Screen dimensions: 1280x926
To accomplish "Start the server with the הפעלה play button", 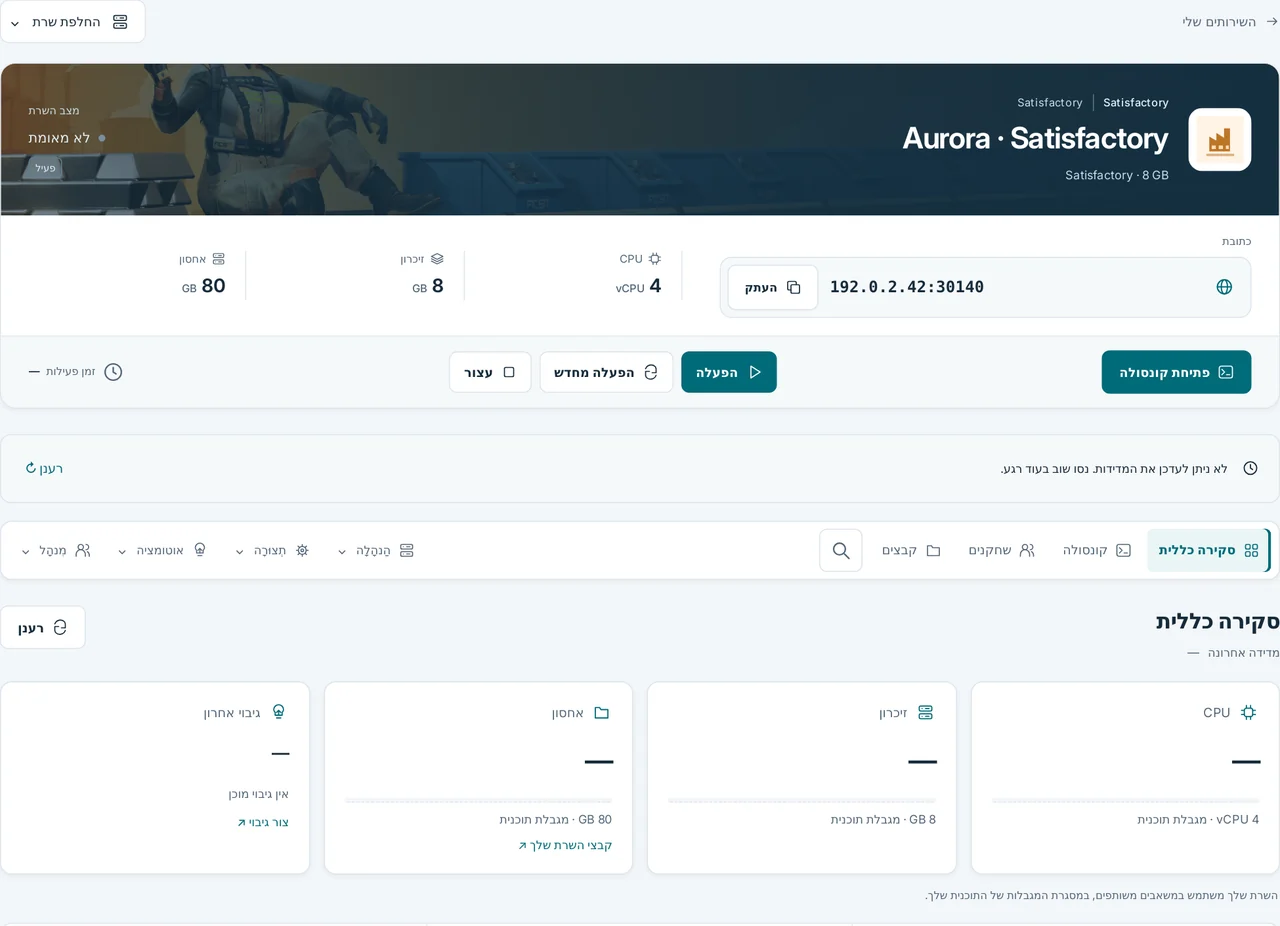I will 729,372.
